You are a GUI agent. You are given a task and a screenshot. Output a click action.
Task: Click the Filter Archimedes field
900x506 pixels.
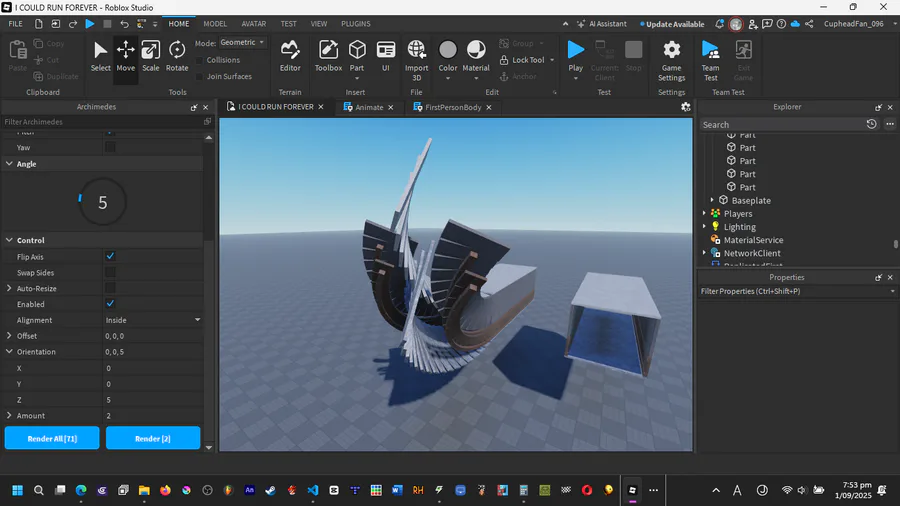point(102,122)
